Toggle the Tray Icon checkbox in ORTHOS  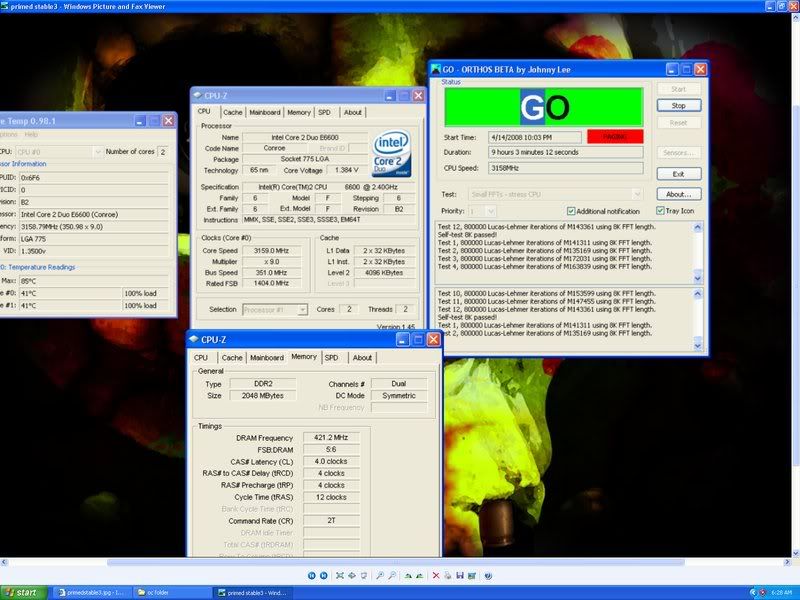(x=660, y=211)
